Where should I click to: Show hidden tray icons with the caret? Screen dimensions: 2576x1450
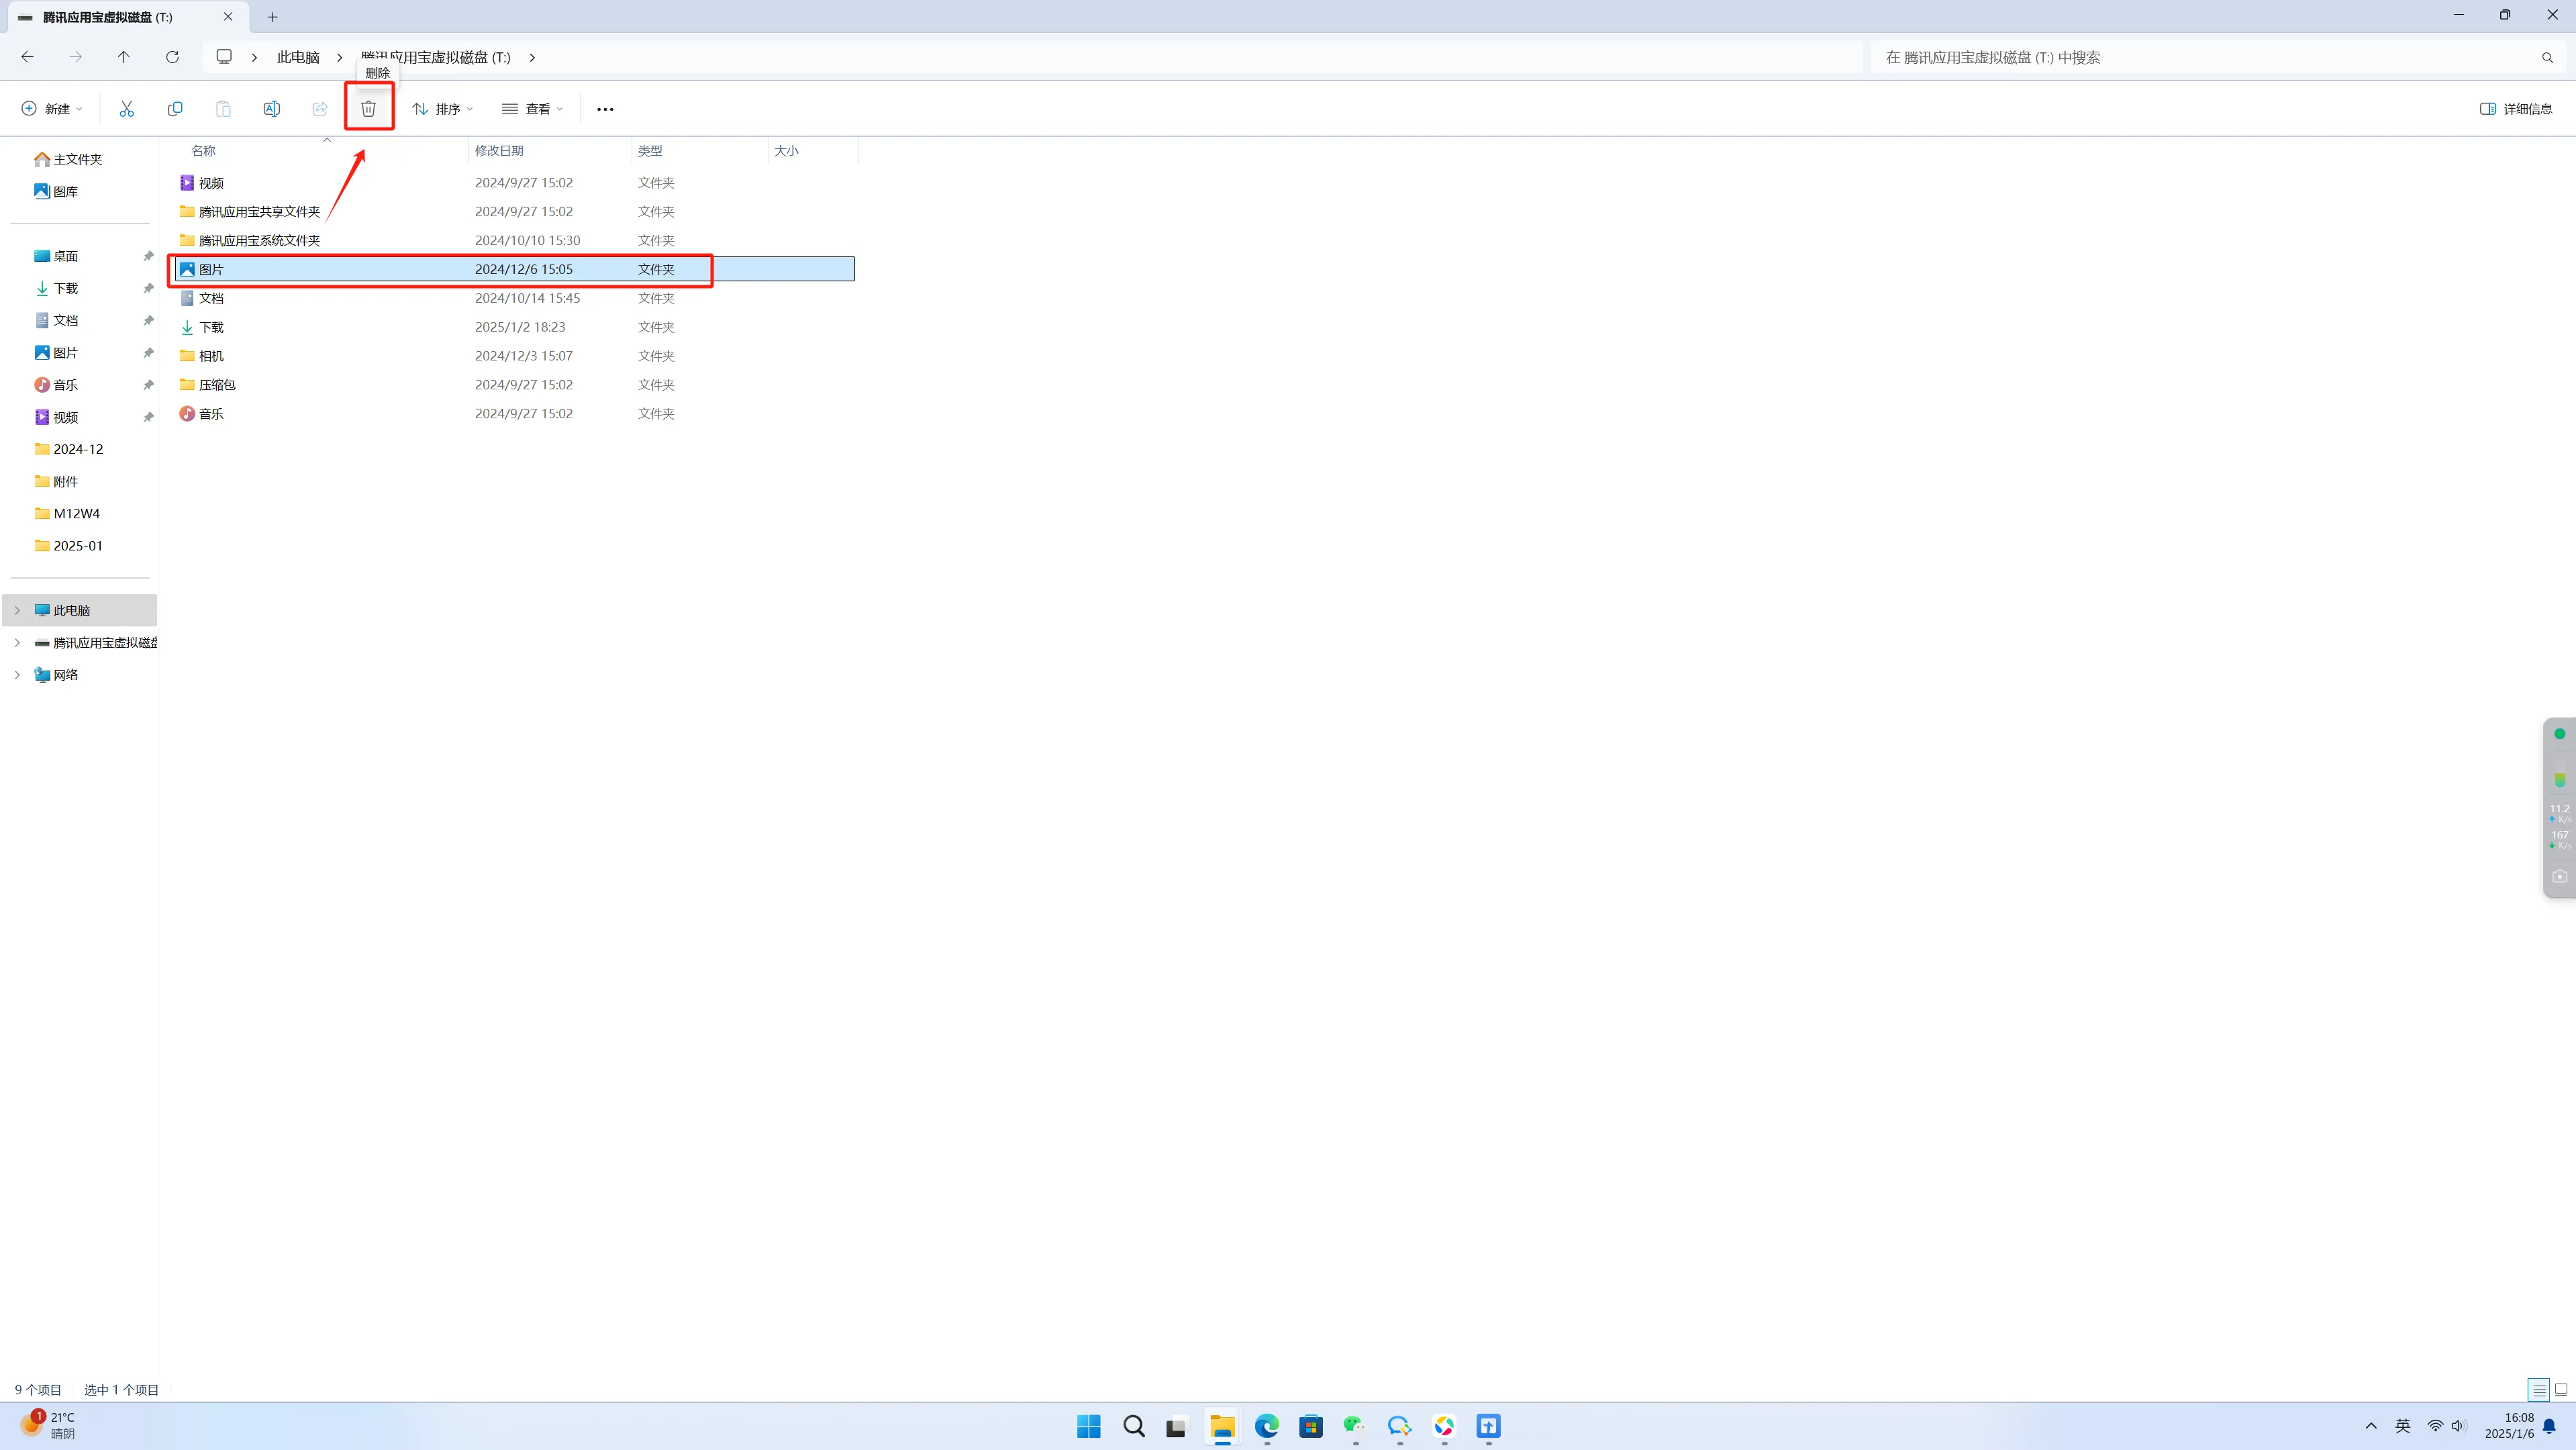(x=2370, y=1426)
